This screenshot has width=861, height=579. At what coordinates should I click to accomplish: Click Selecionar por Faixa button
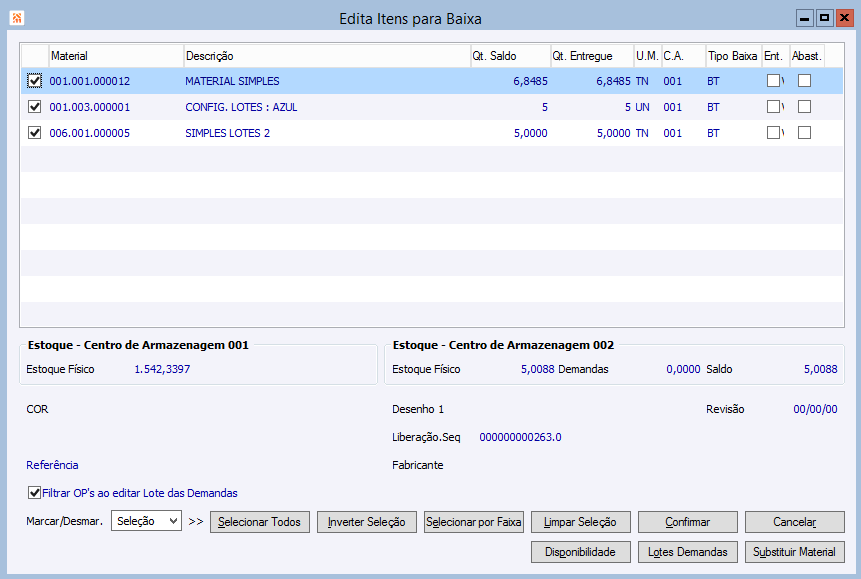point(474,522)
